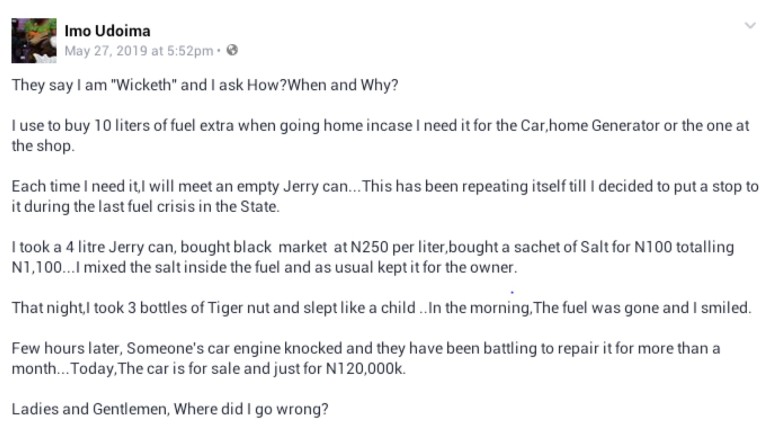Click the globe public privacy icon
The width and height of the screenshot is (768, 431).
[x=232, y=50]
